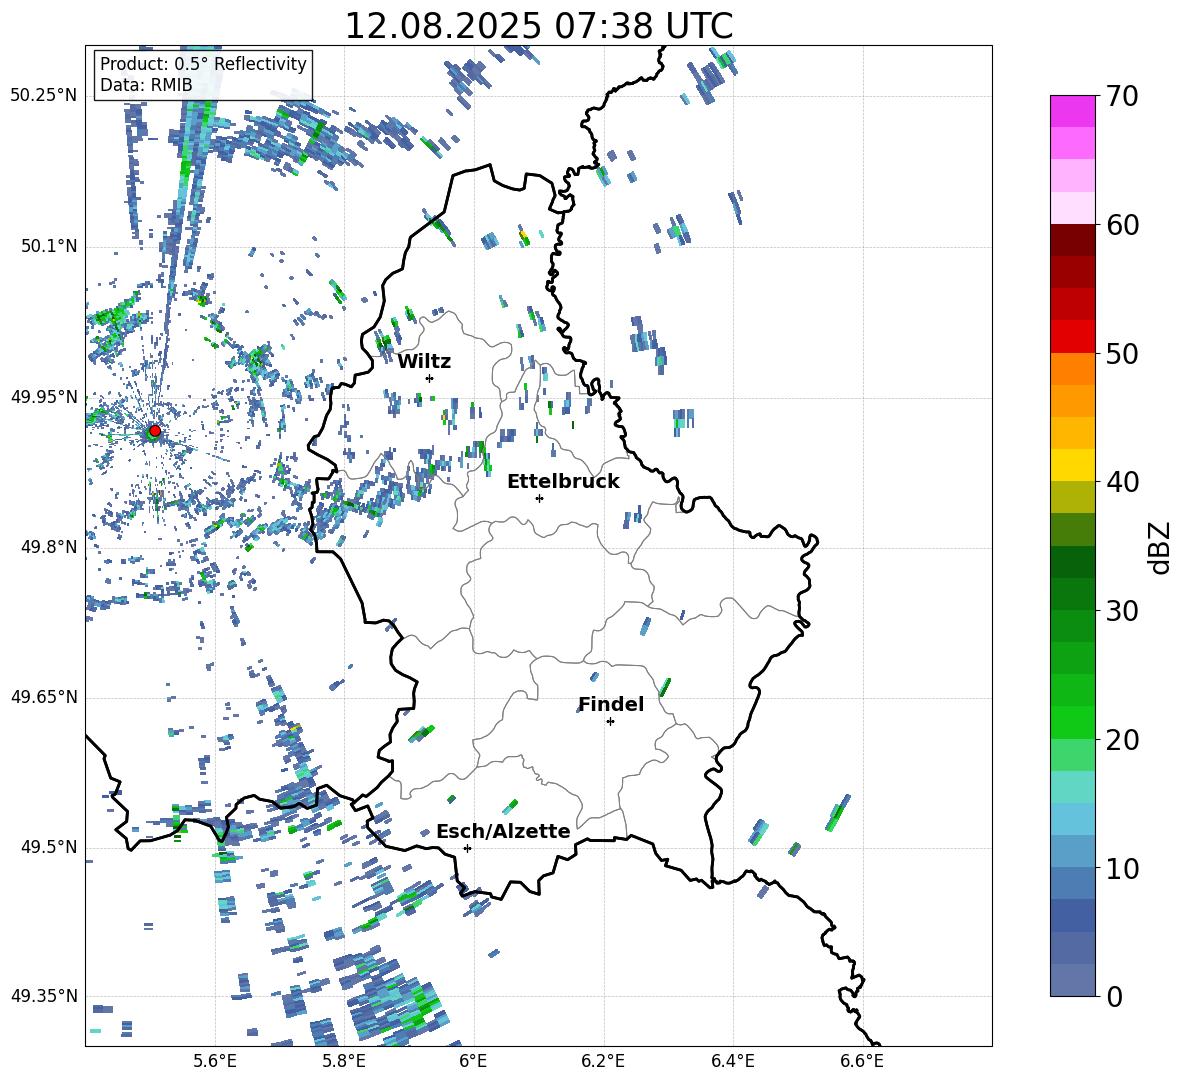
Task: Click the colorbar tick value 20
Action: pyautogui.click(x=1122, y=740)
